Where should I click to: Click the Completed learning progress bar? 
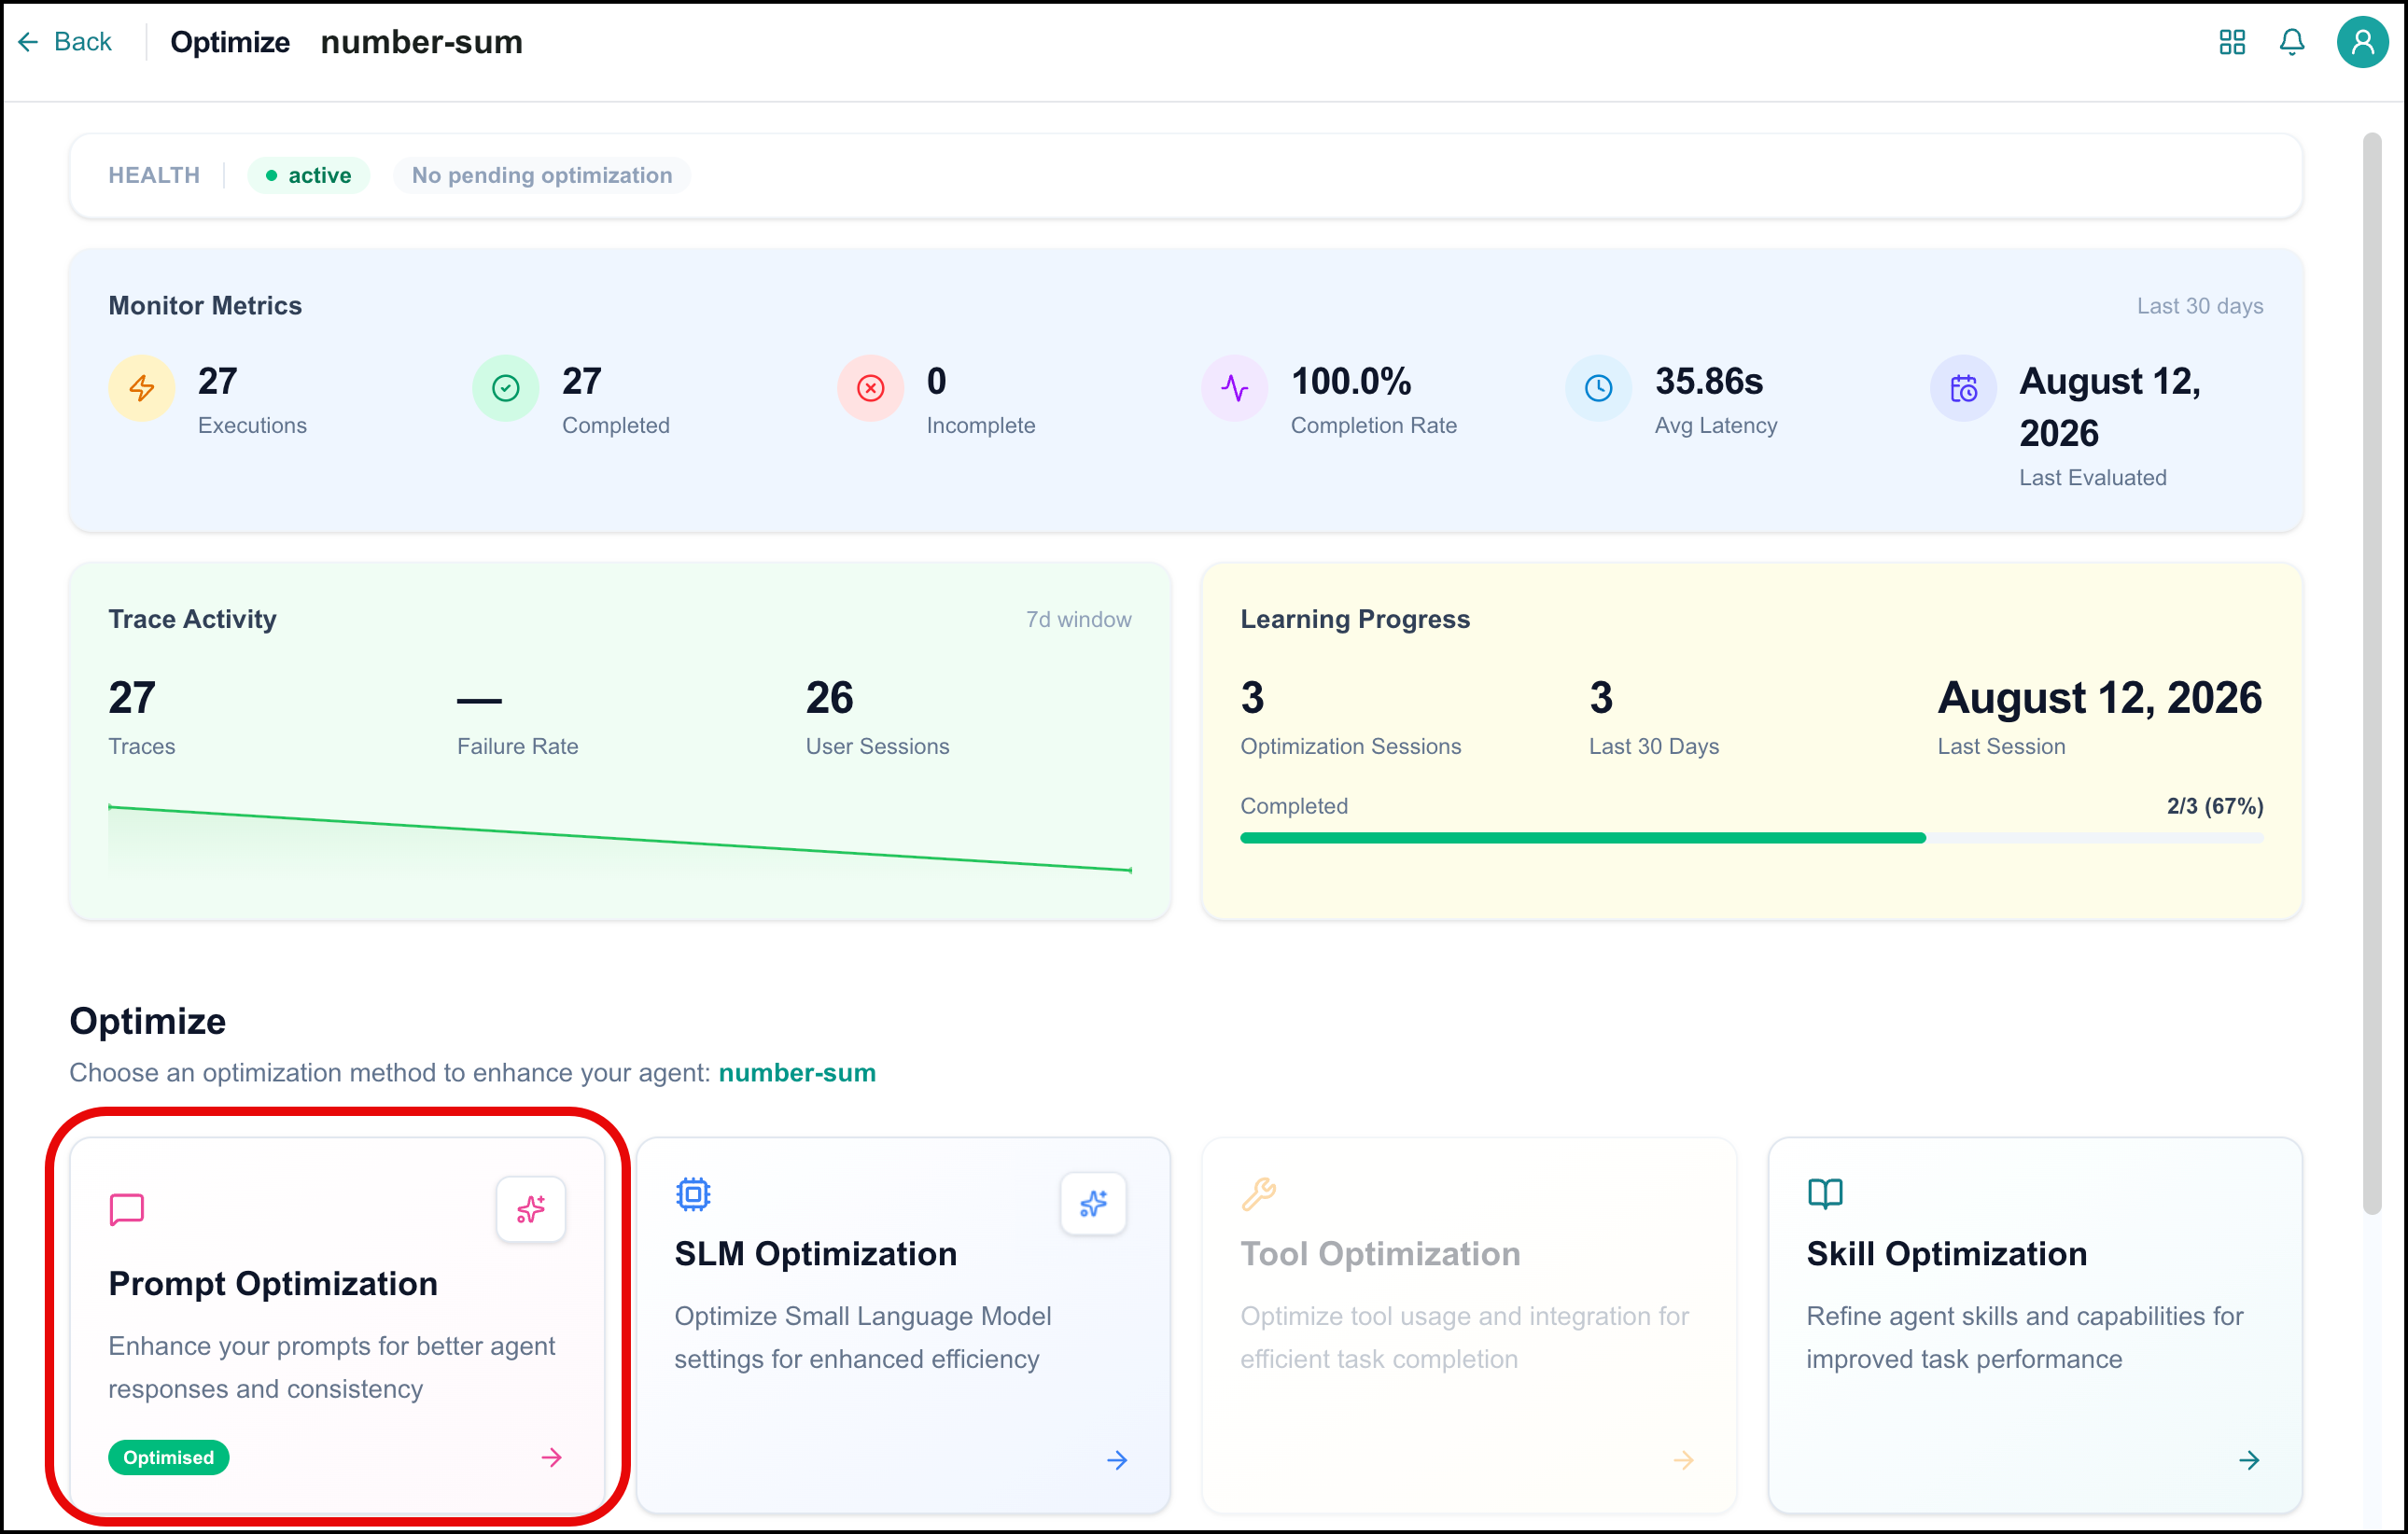(x=1751, y=838)
